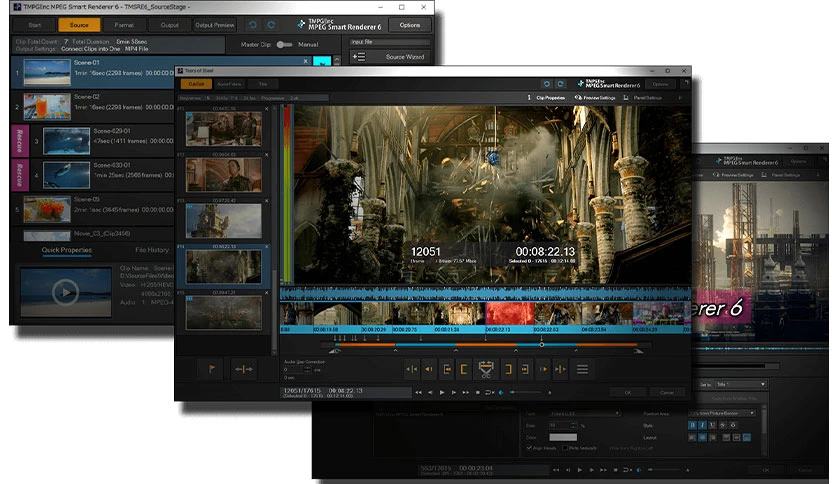Image resolution: width=836 pixels, height=484 pixels.
Task: Click the seek bar position knob
Action: click(x=542, y=345)
